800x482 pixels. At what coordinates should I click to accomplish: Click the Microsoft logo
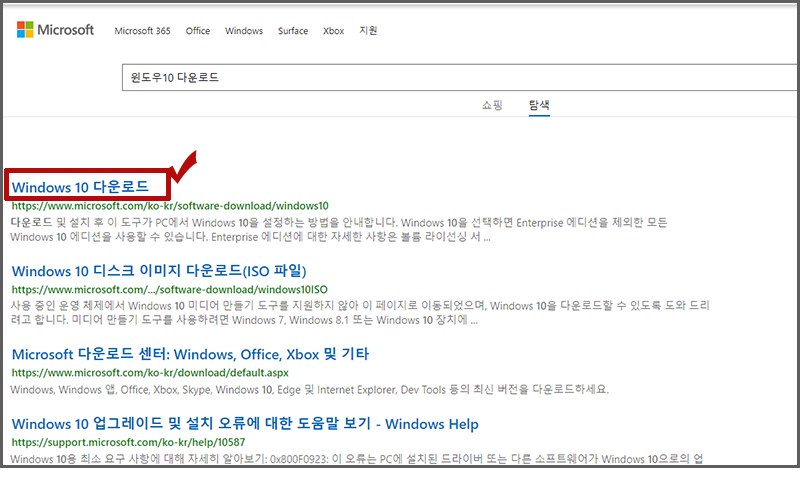(x=55, y=30)
